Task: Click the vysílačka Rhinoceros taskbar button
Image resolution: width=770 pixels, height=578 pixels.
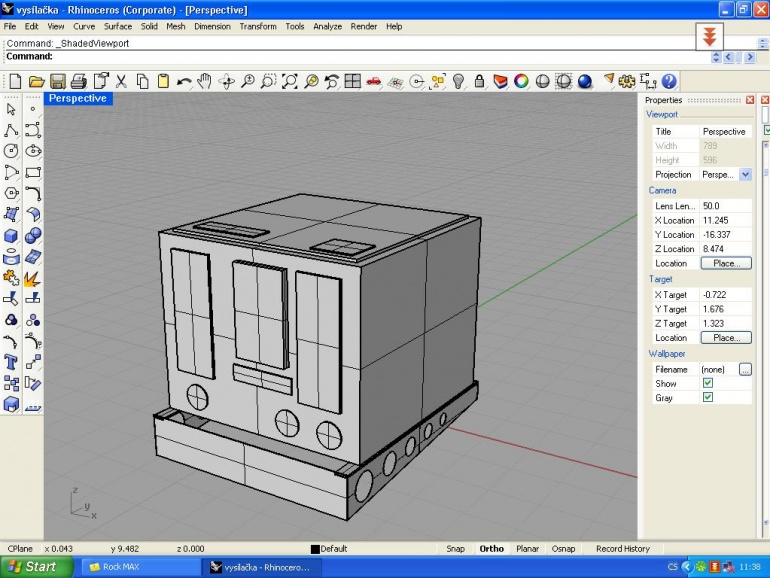Action: [262, 567]
